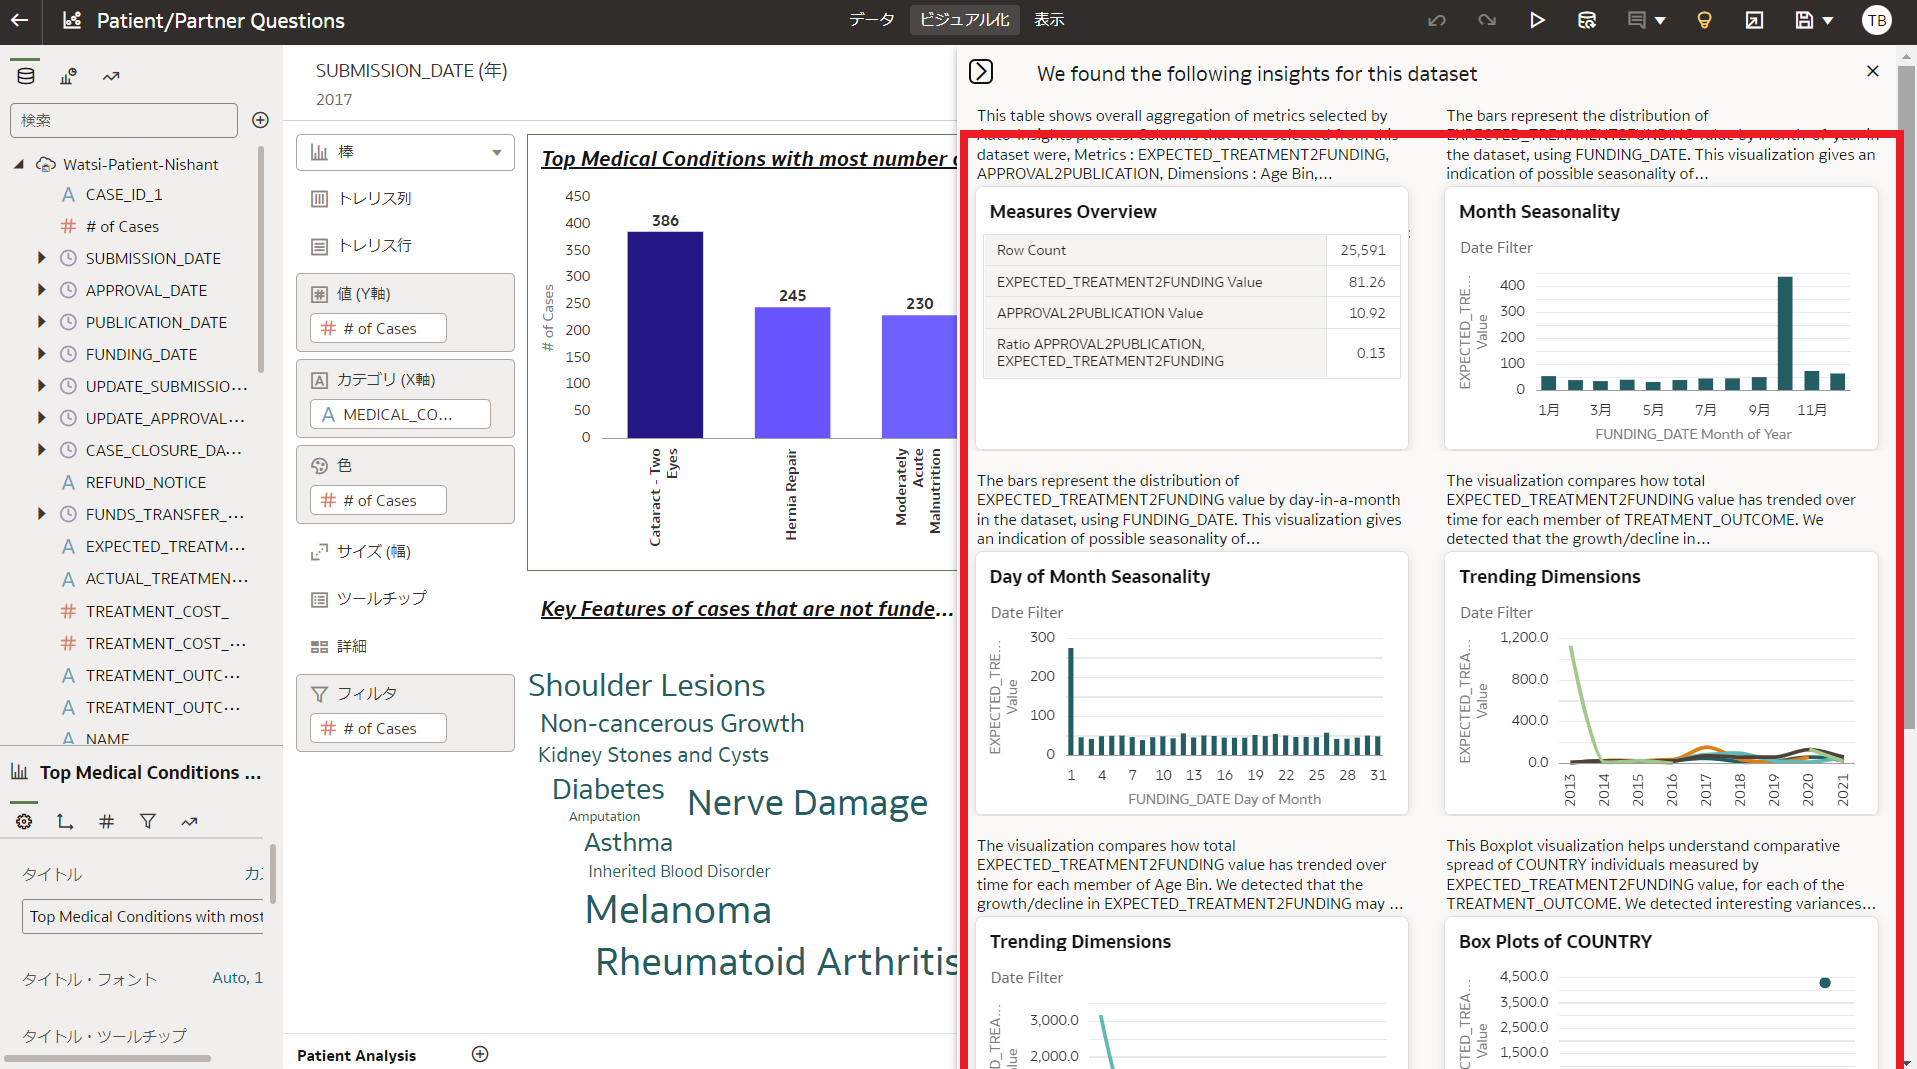Image resolution: width=1917 pixels, height=1069 pixels.
Task: Click the 検索 search field
Action: pyautogui.click(x=124, y=120)
